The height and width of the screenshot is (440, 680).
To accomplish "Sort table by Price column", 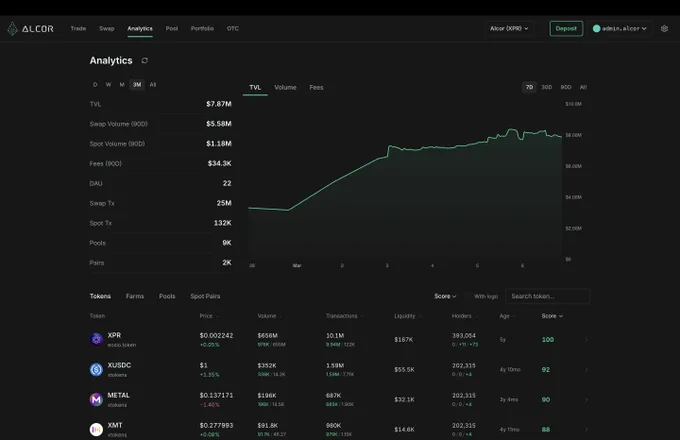I will [209, 316].
